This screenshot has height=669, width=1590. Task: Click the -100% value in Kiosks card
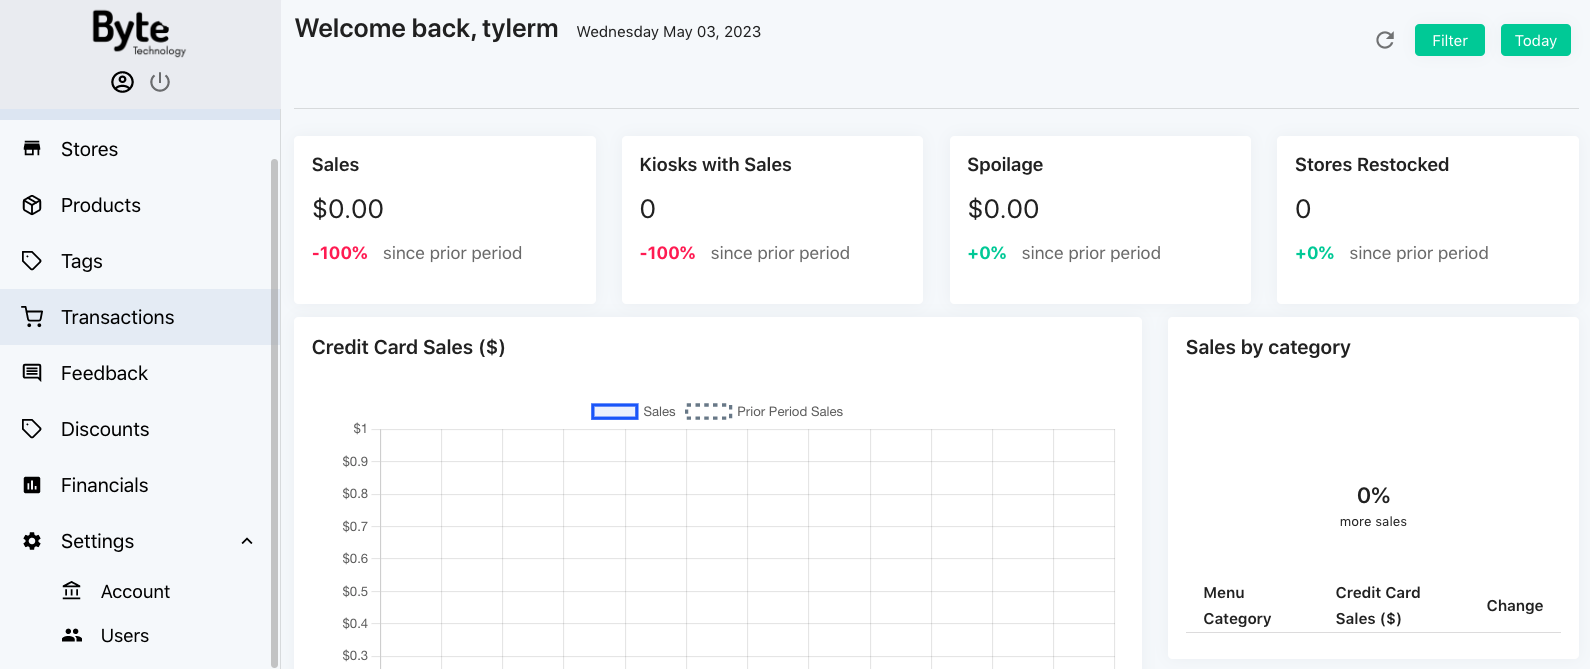(667, 253)
